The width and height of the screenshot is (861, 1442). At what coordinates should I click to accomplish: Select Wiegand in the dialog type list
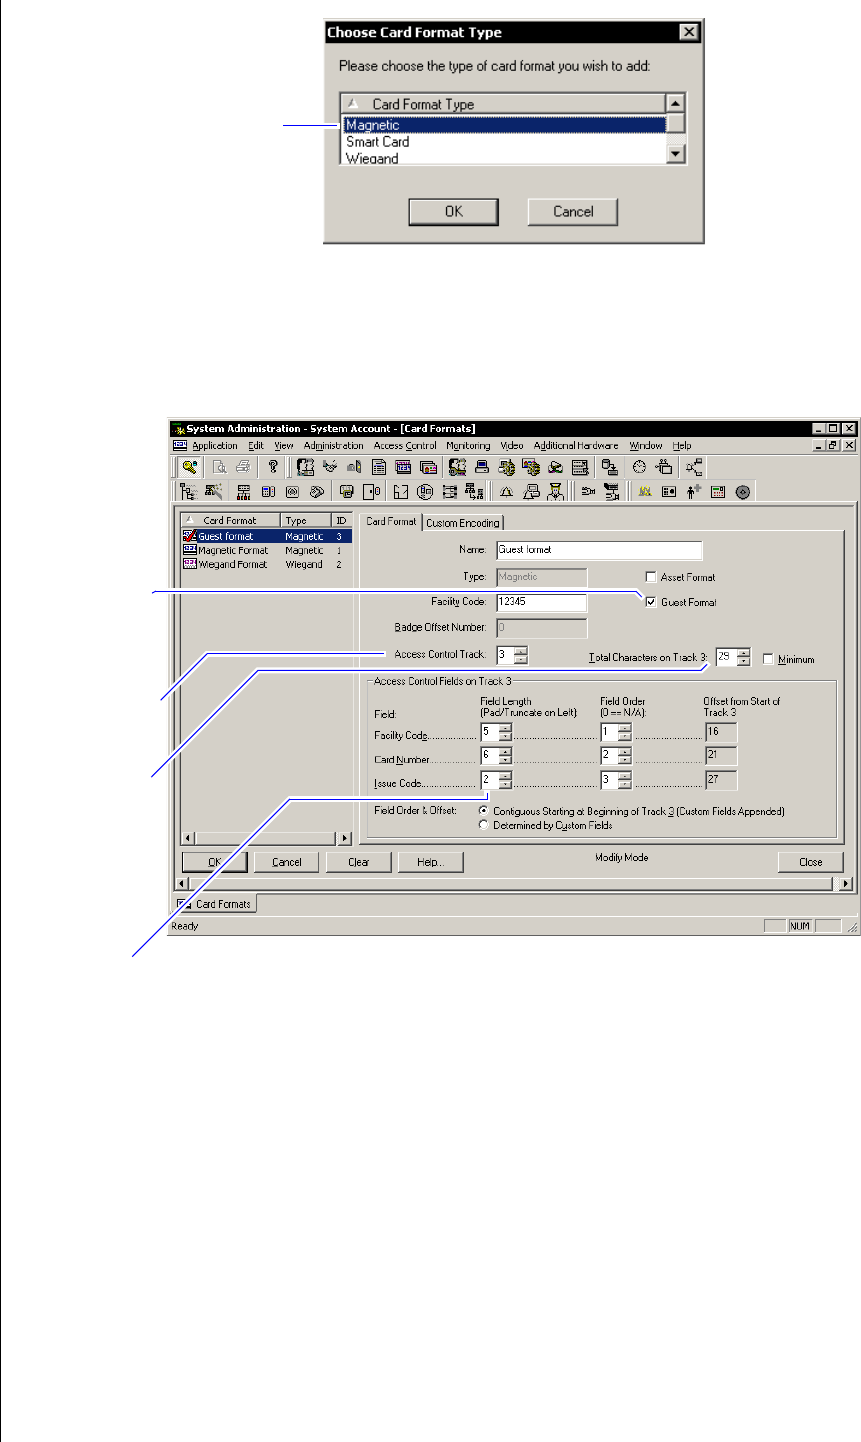tap(503, 158)
